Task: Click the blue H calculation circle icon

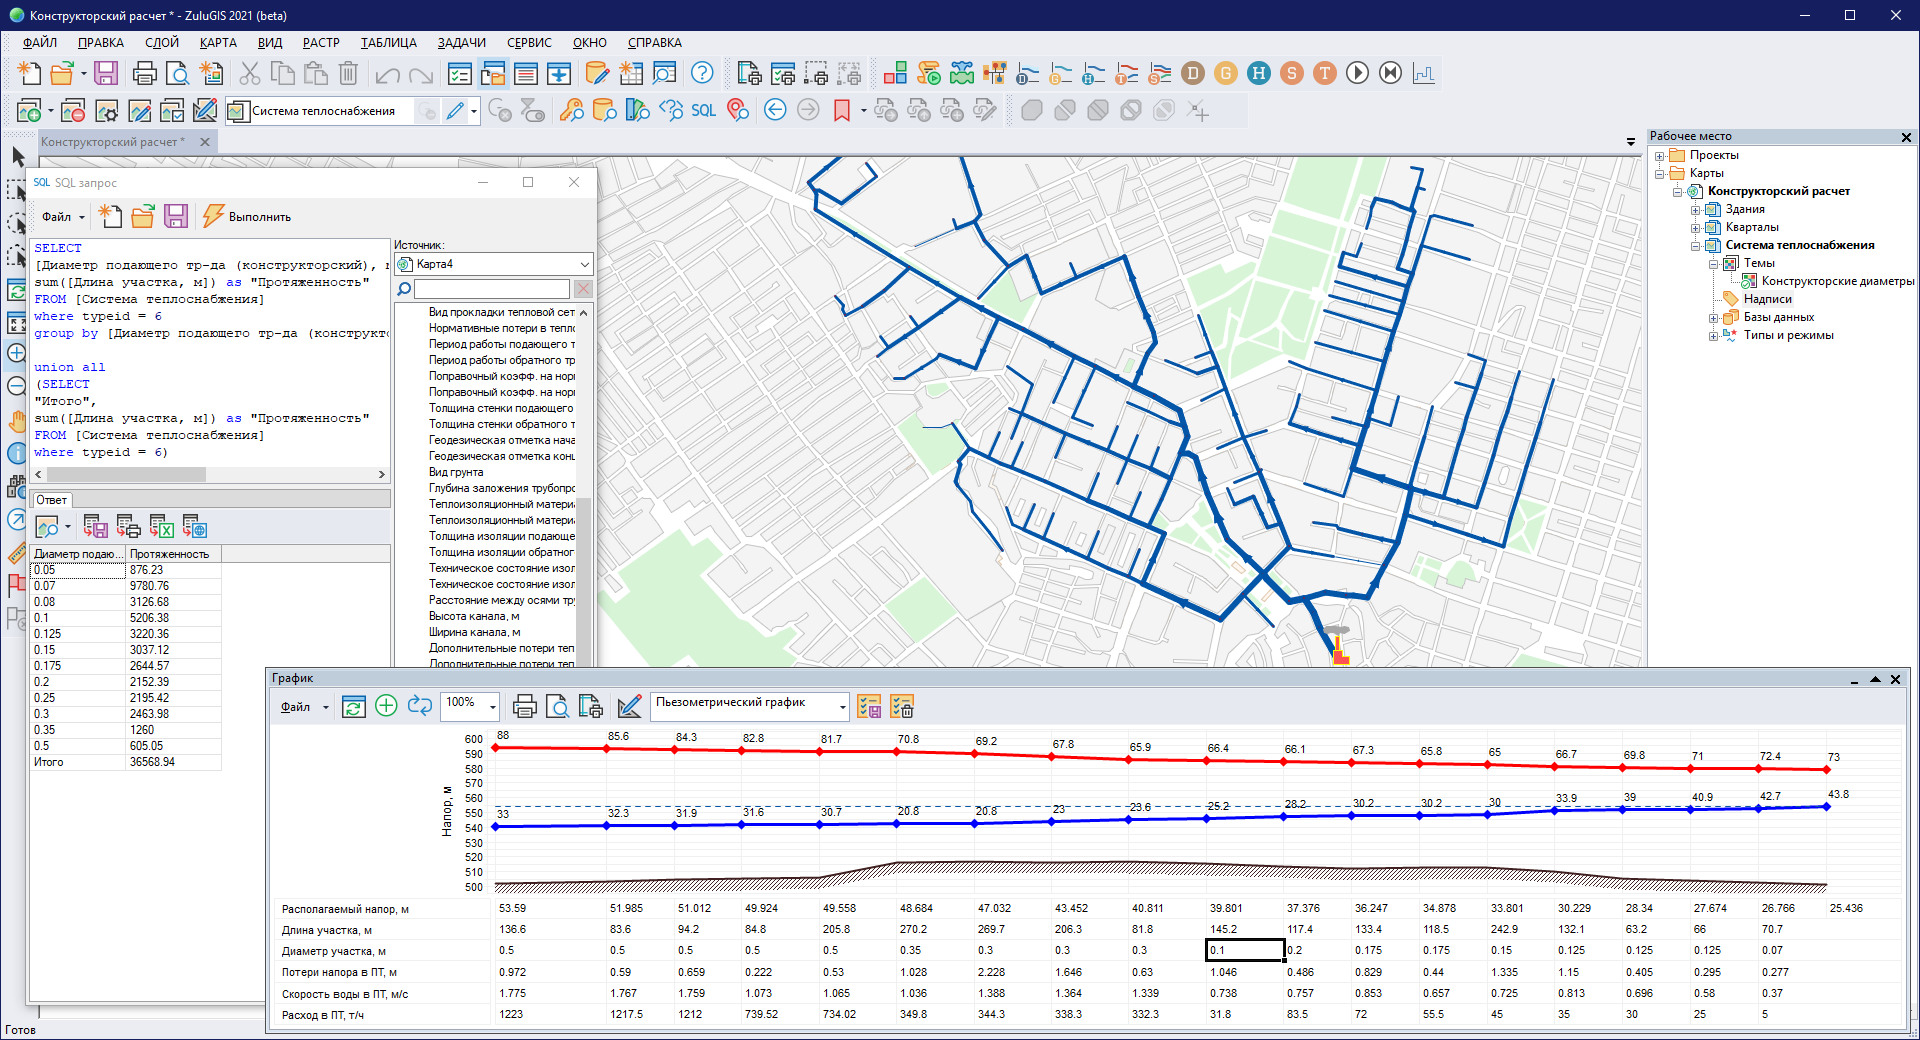Action: tap(1259, 73)
